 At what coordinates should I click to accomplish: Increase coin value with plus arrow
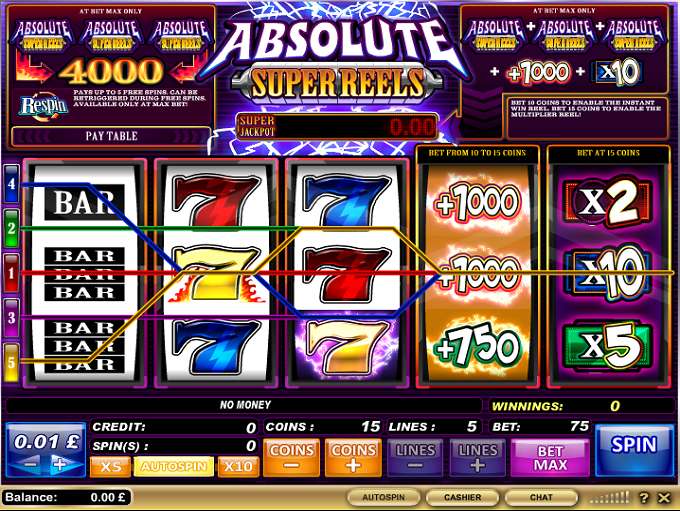coord(61,465)
